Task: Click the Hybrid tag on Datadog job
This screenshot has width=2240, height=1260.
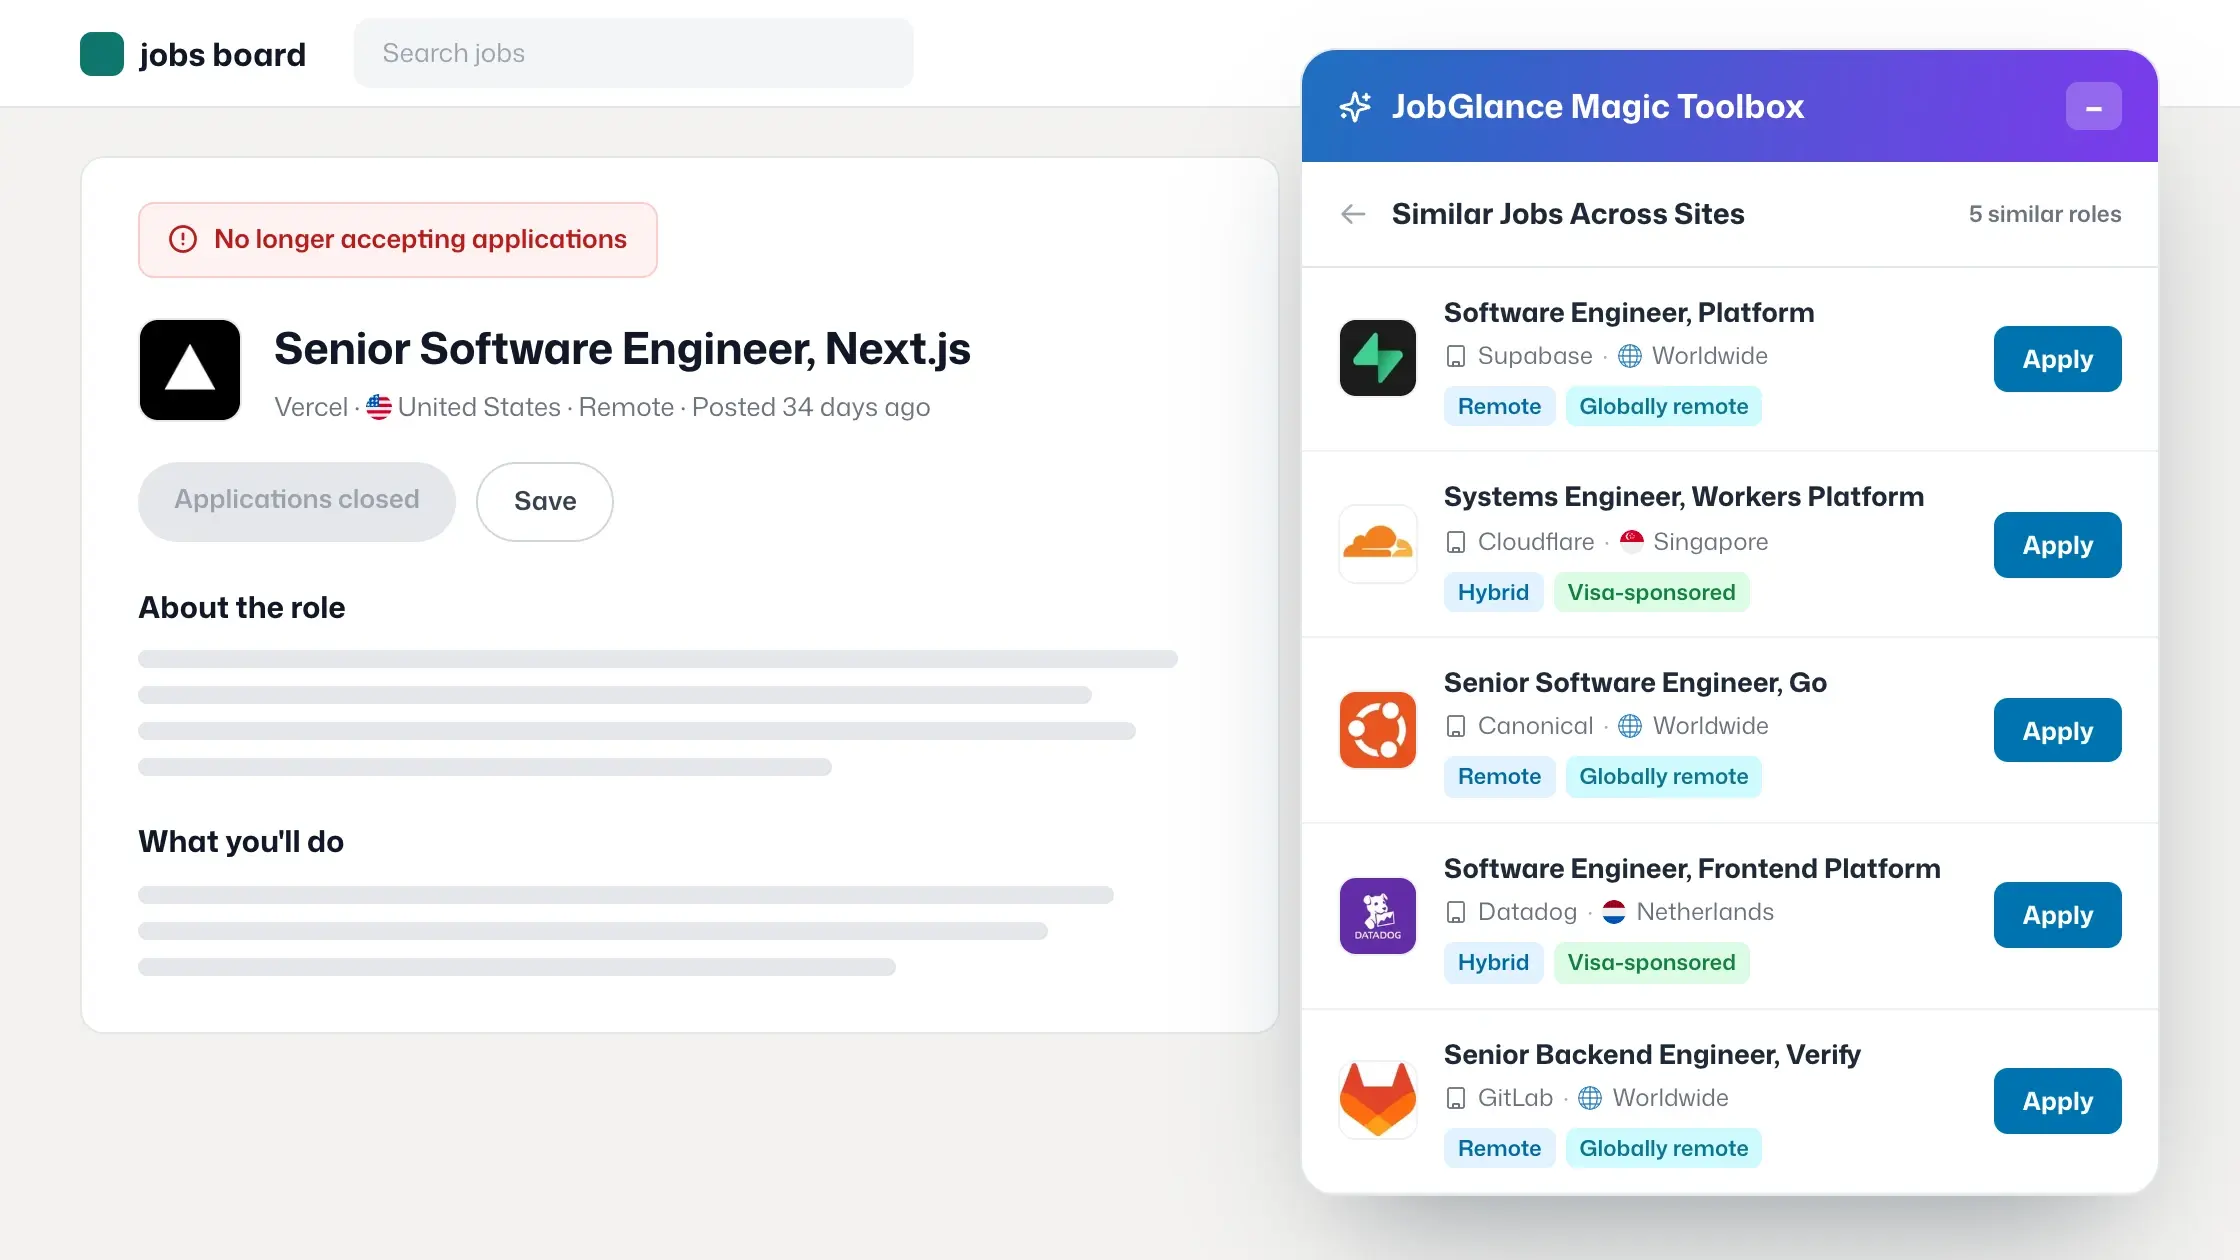Action: [x=1493, y=963]
